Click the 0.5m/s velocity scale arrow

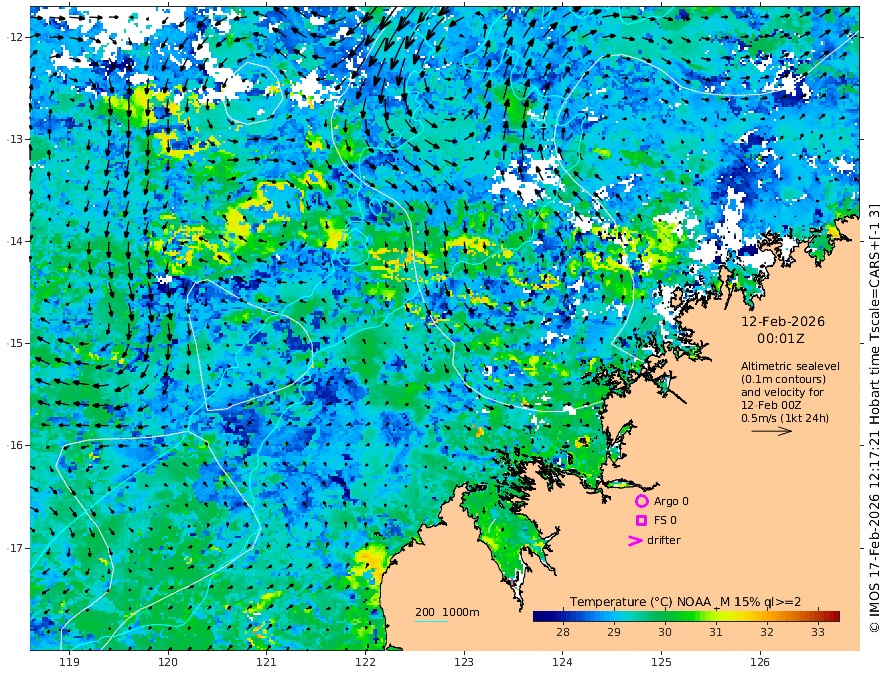[x=772, y=431]
